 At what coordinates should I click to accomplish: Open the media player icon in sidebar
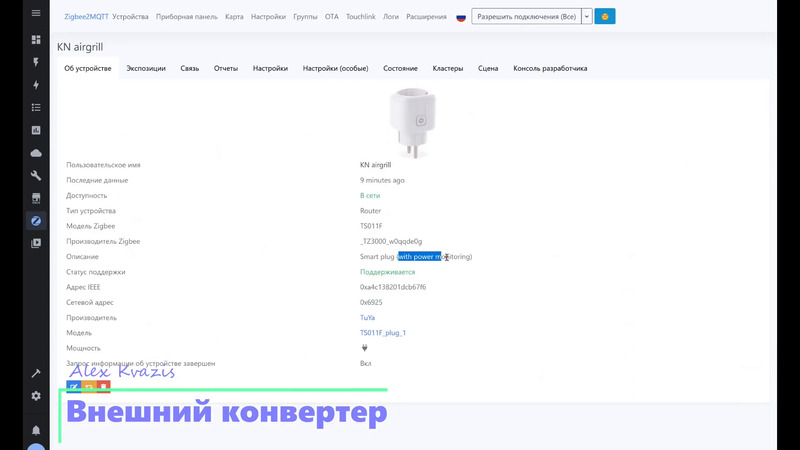click(36, 243)
